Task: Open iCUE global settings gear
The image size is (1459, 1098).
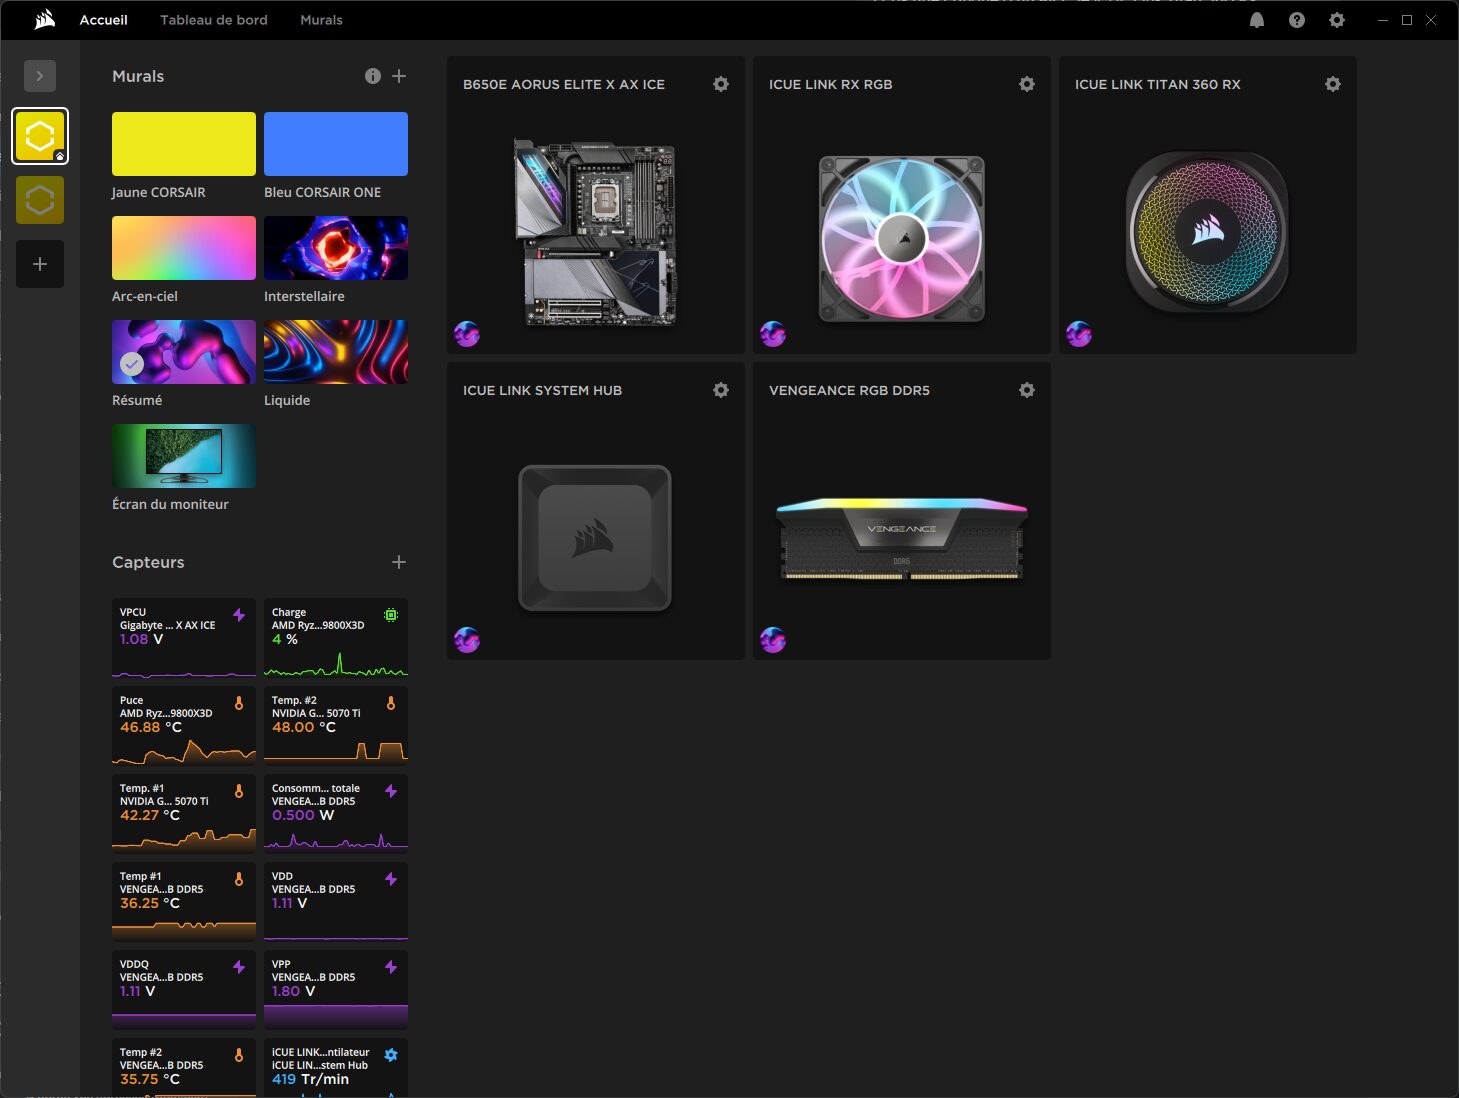Action: coord(1337,20)
